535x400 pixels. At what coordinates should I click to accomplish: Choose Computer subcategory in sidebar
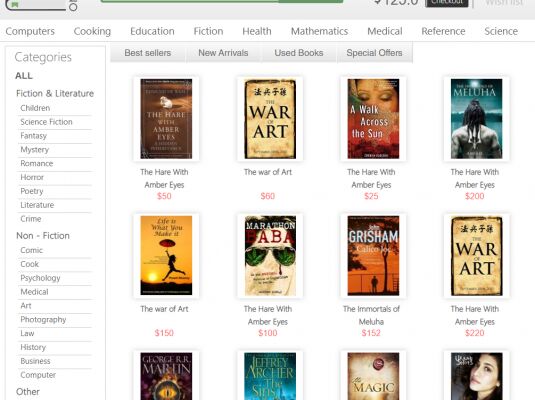point(38,375)
